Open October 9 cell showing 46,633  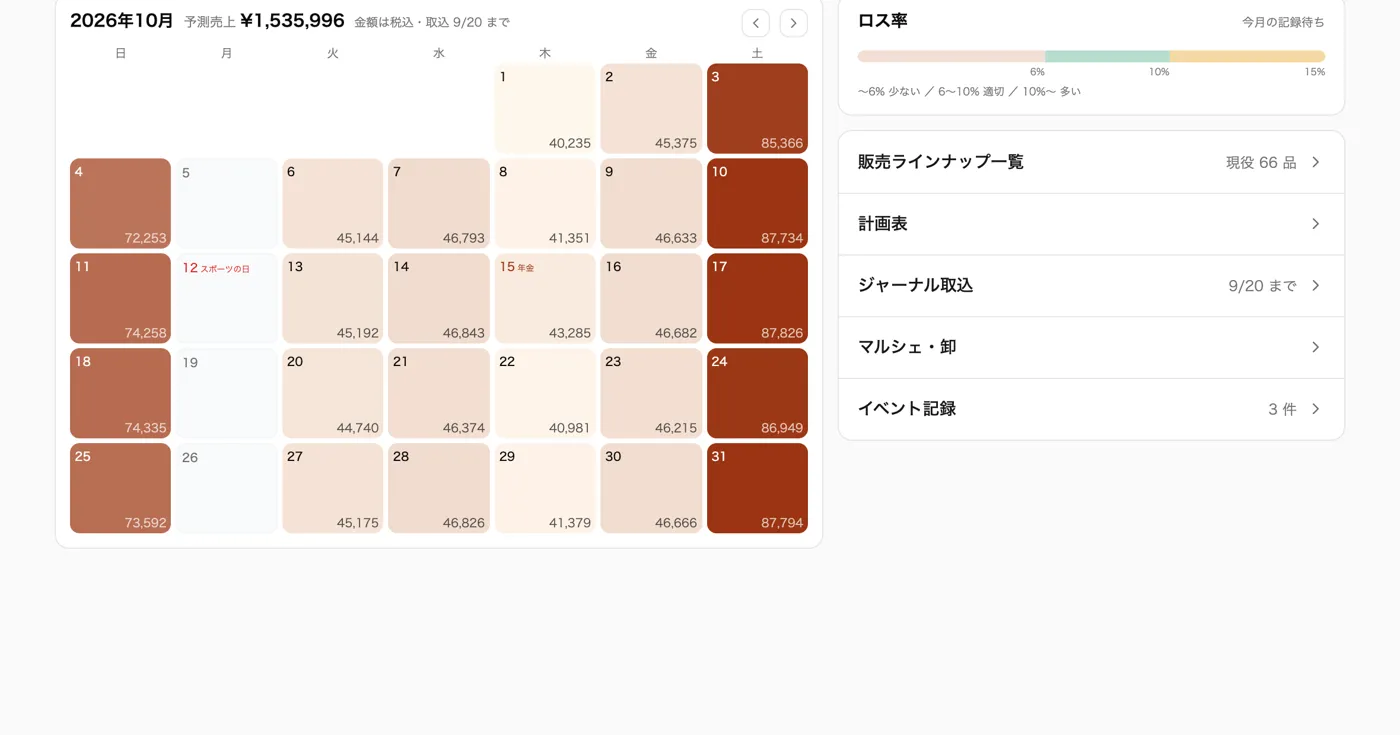coord(651,204)
